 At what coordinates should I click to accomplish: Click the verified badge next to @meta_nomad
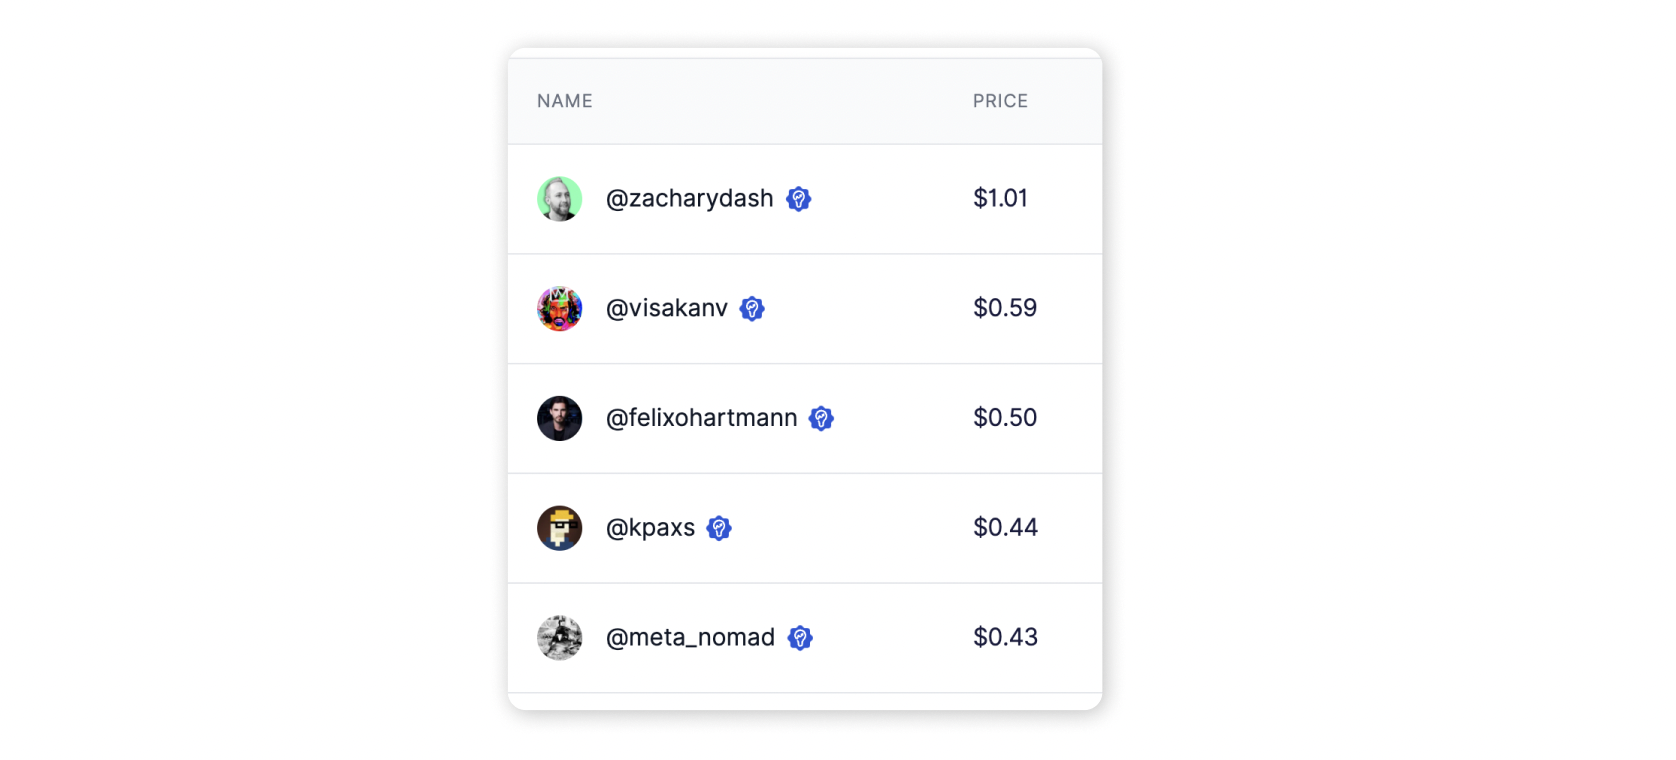coord(800,638)
